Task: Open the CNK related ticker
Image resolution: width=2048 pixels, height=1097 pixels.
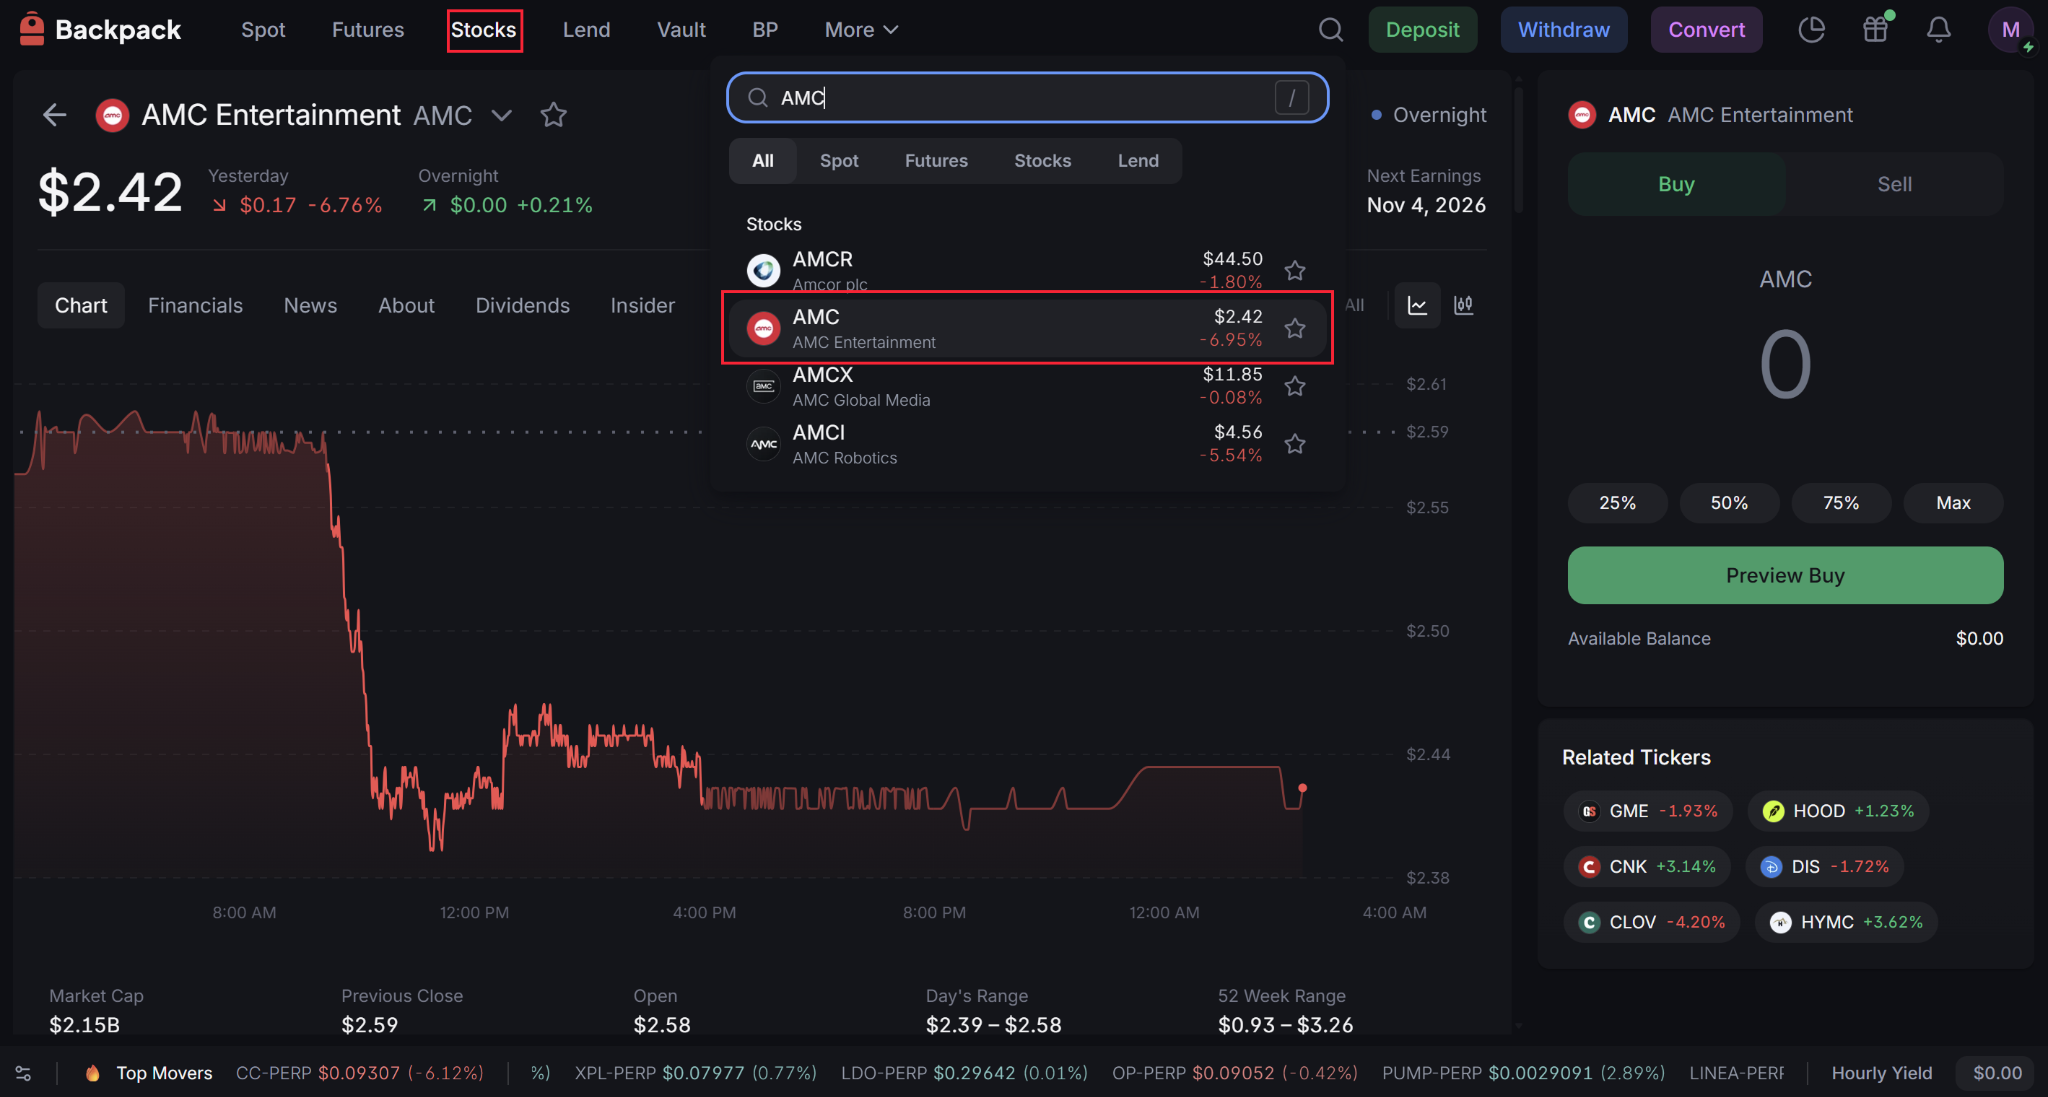Action: click(1646, 866)
